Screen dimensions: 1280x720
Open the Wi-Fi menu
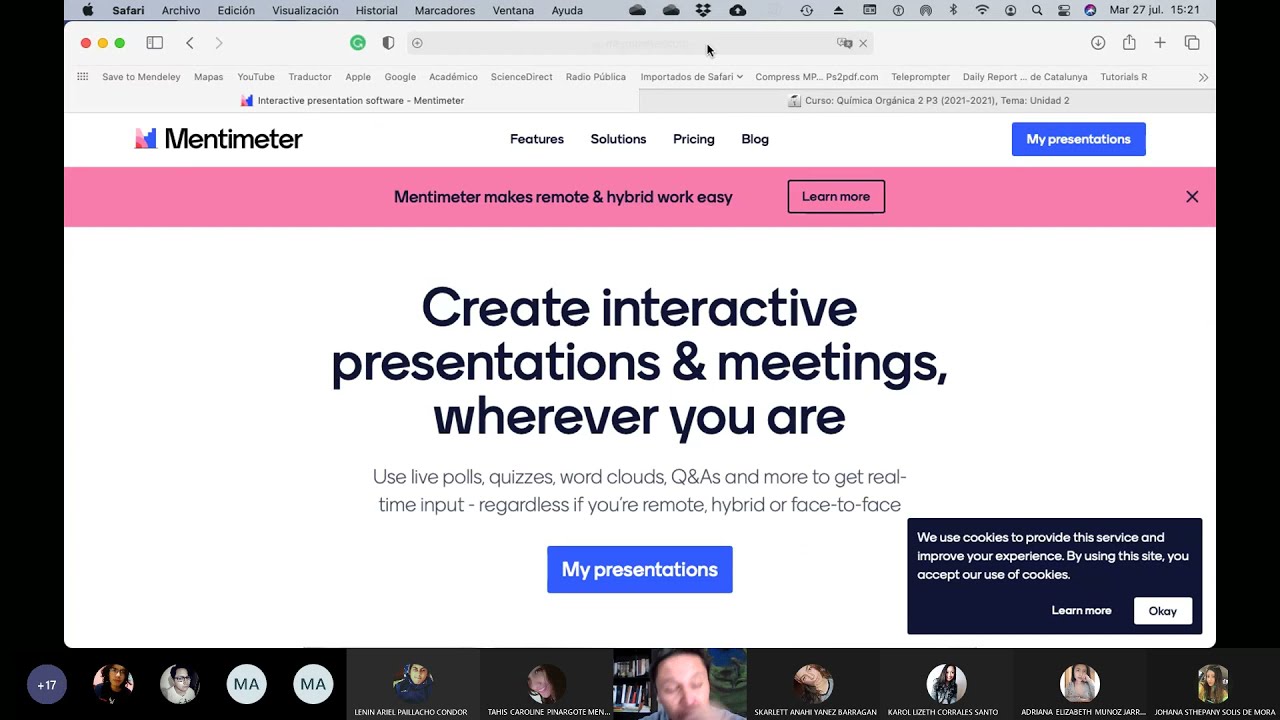tap(982, 10)
